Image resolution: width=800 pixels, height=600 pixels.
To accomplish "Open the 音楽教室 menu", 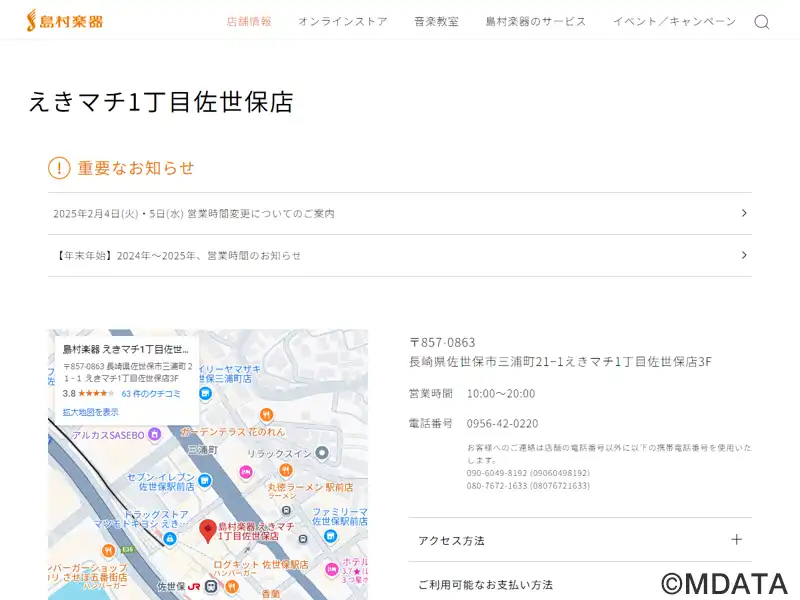I will coord(436,21).
